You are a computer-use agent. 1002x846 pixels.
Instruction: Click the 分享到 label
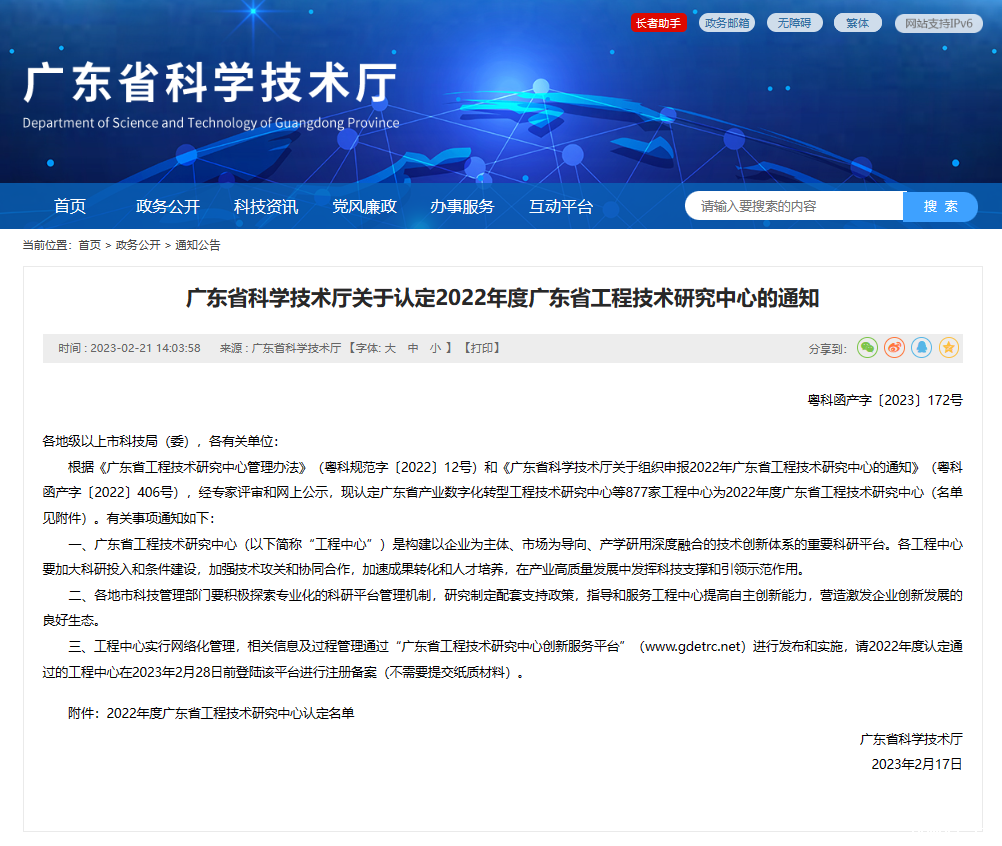pyautogui.click(x=828, y=349)
